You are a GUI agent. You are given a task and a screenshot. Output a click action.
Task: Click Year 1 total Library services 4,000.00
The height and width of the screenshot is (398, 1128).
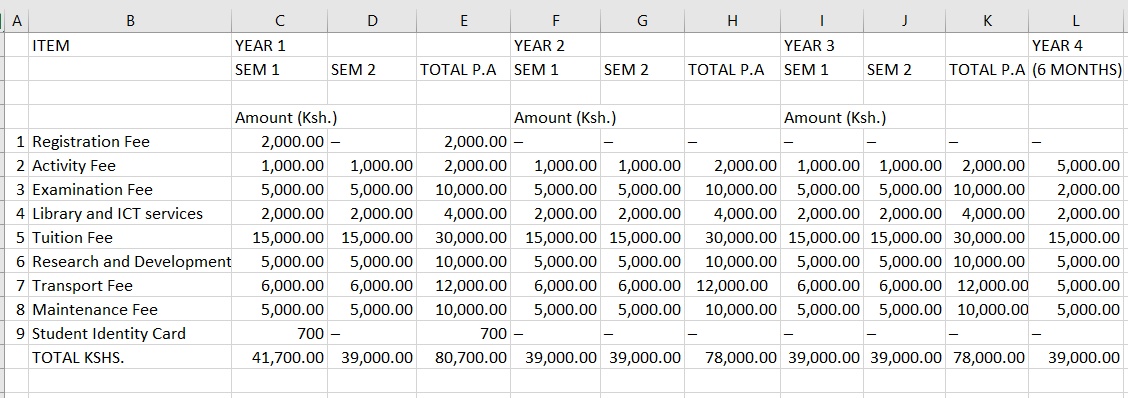463,213
